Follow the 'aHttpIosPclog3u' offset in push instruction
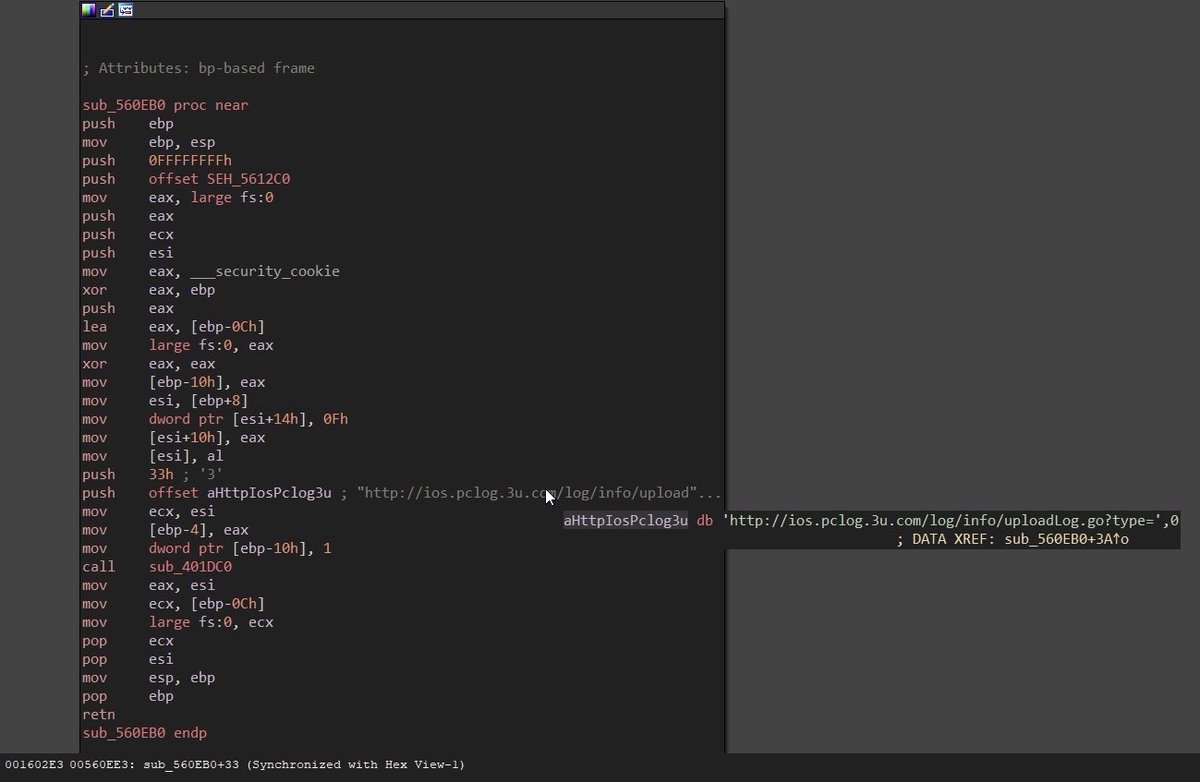The height and width of the screenshot is (782, 1200). [x=269, y=493]
